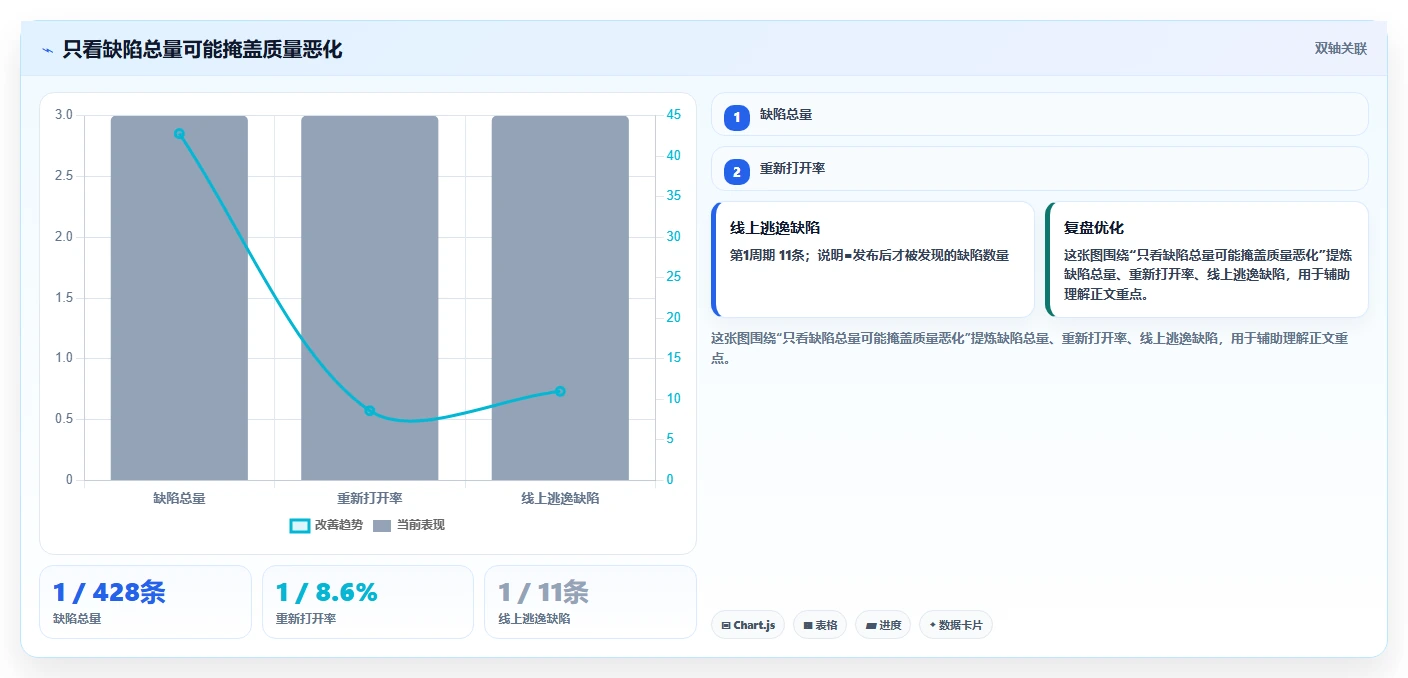Click the right axis value 45
This screenshot has height=678, width=1408.
(674, 115)
